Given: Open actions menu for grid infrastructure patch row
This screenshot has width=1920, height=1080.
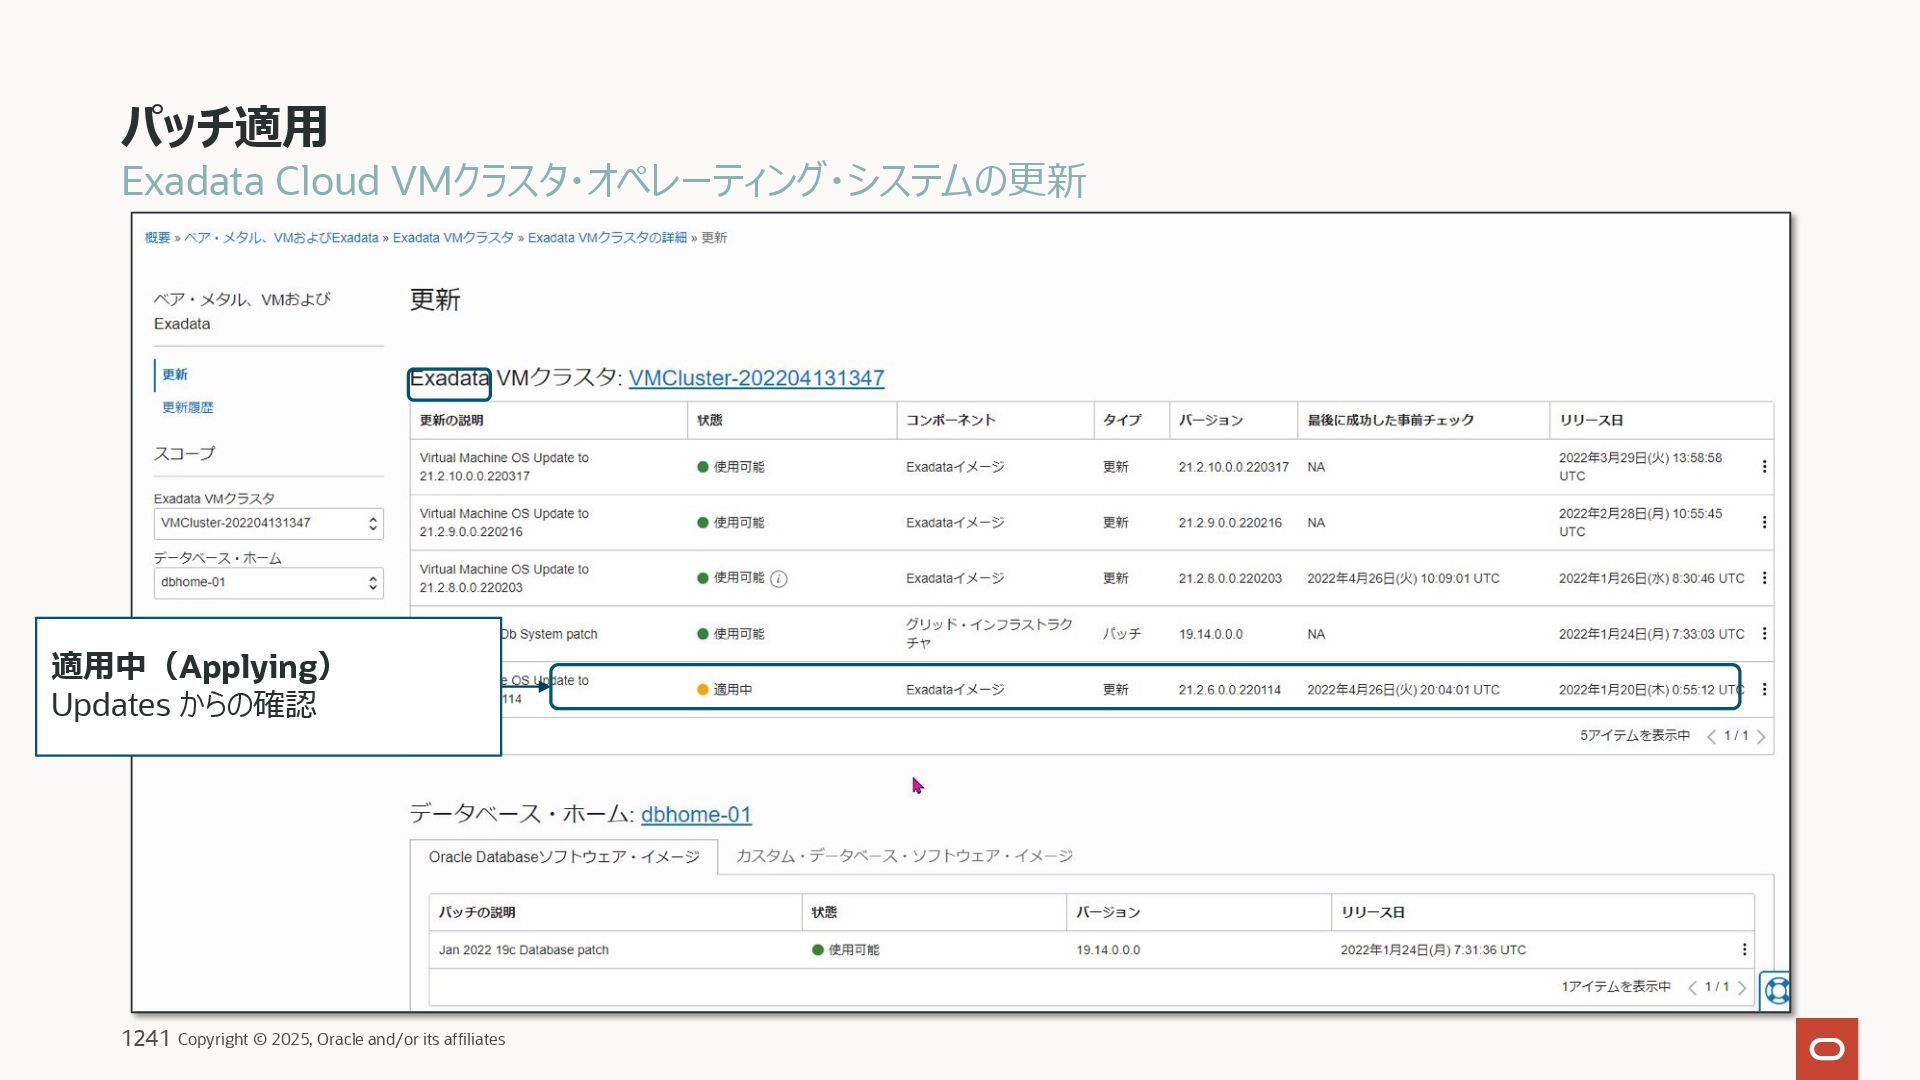Looking at the screenshot, I should (x=1764, y=634).
